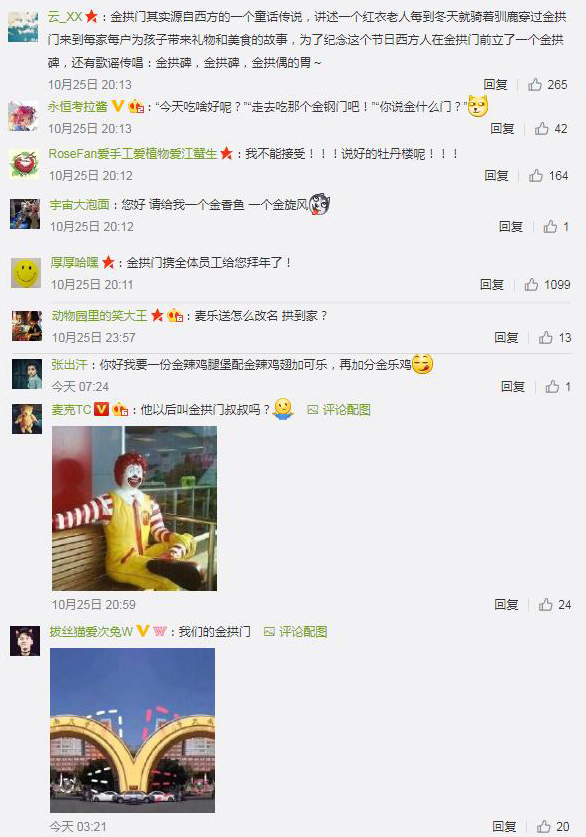Open 云_XX's profile avatar
The width and height of the screenshot is (586, 837).
point(23,27)
